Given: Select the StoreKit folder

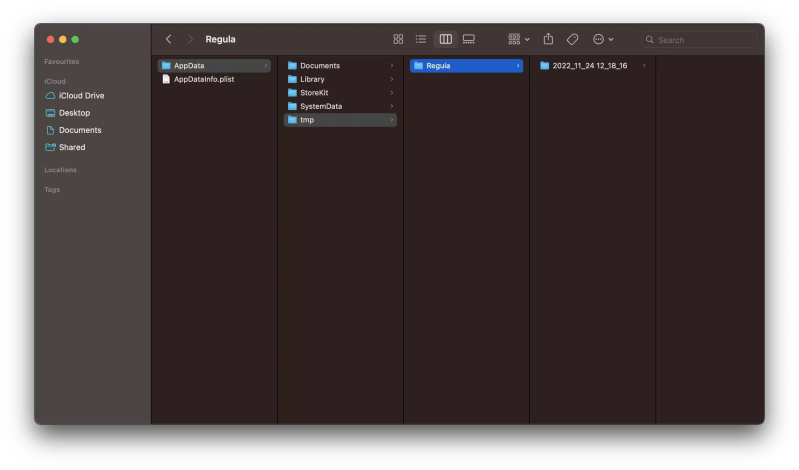Looking at the screenshot, I should coord(340,93).
